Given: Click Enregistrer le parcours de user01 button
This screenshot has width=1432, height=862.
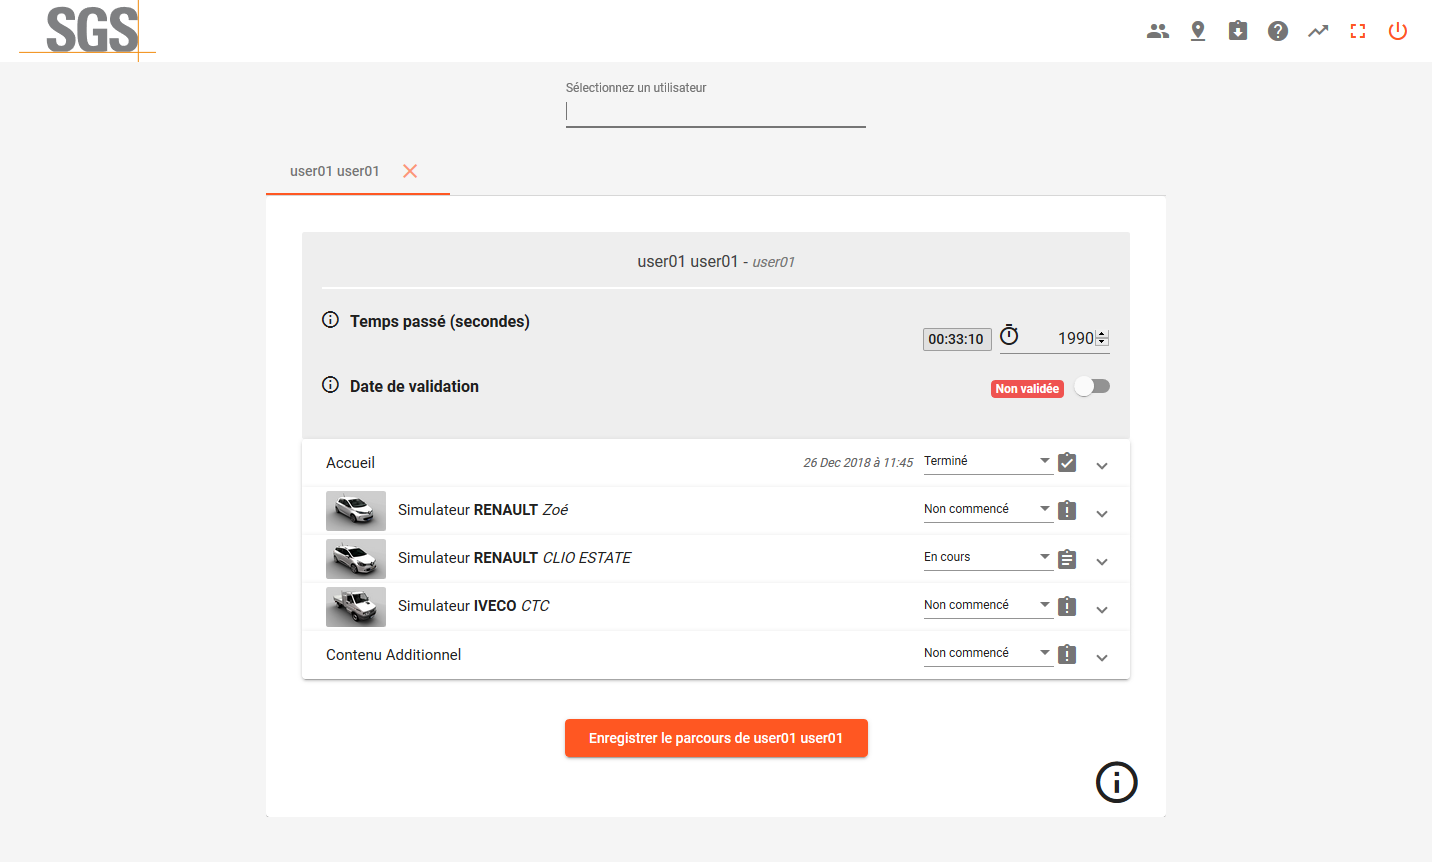Looking at the screenshot, I should click(716, 738).
